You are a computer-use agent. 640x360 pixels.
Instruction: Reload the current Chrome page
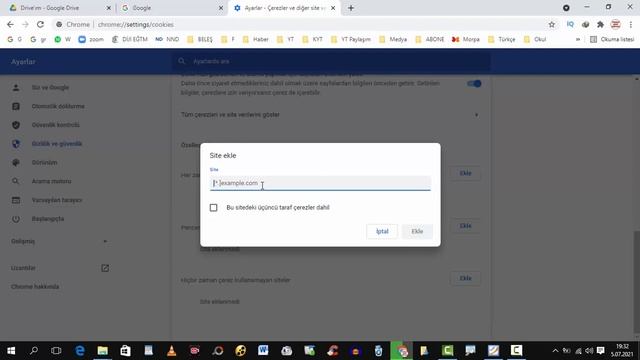coord(40,24)
